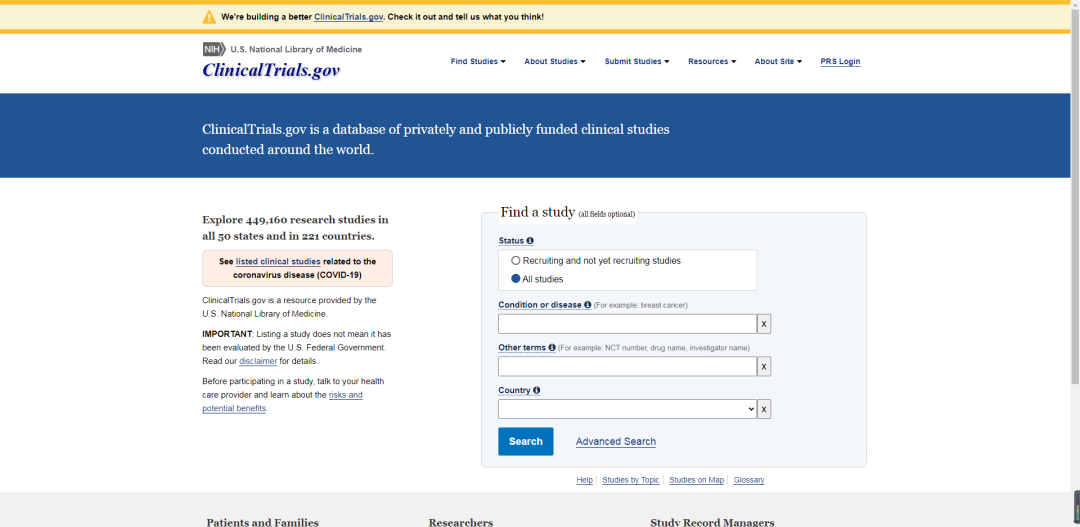Open the ClinicalTrials.gov home logo

271,70
